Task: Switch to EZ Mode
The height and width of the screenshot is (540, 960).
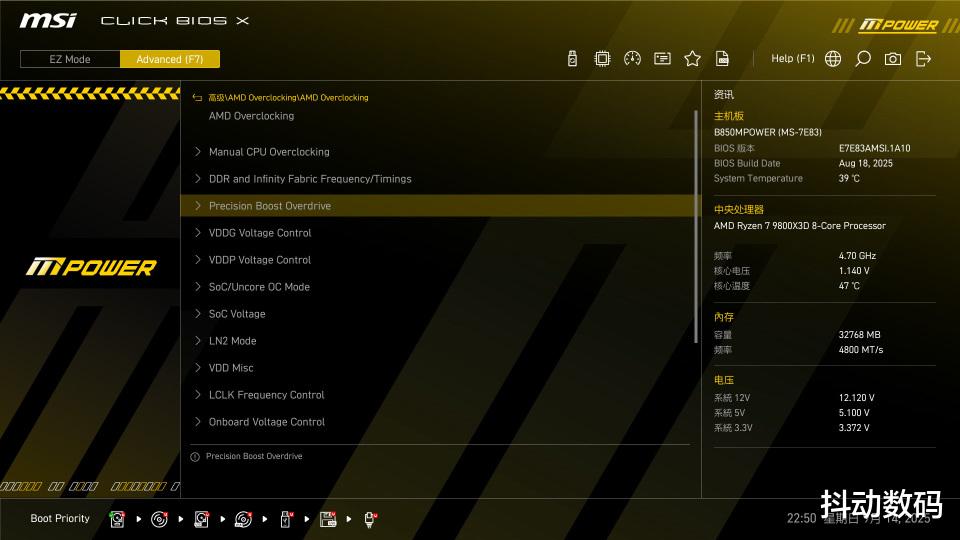Action: (70, 59)
